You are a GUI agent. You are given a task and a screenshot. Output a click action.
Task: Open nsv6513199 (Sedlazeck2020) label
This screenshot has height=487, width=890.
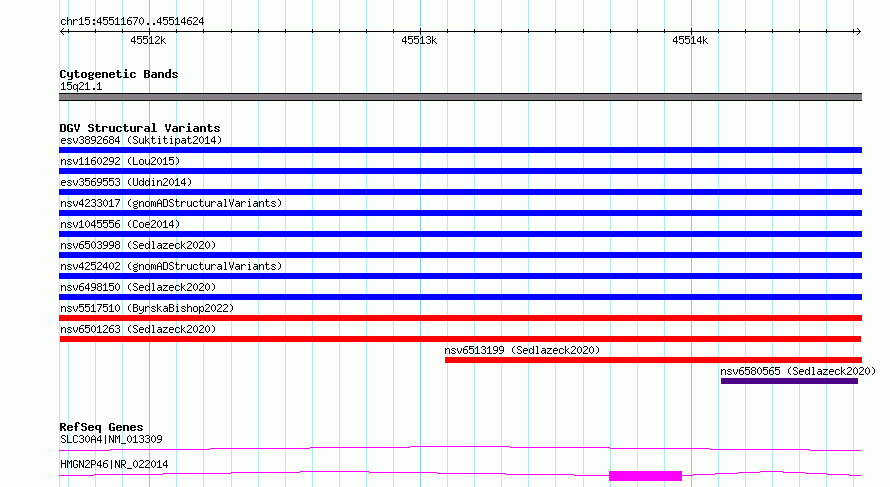(x=522, y=350)
